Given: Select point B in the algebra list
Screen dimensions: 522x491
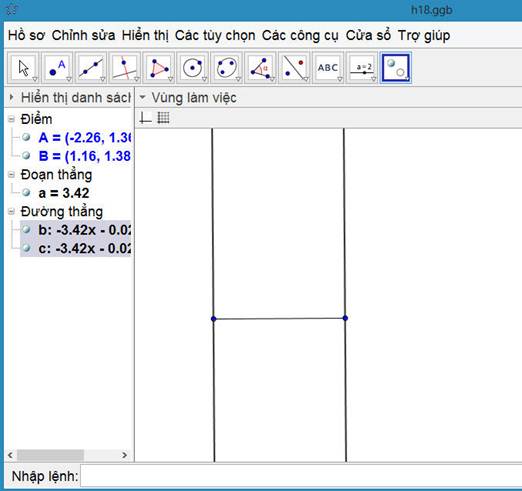Looking at the screenshot, I should pos(85,156).
